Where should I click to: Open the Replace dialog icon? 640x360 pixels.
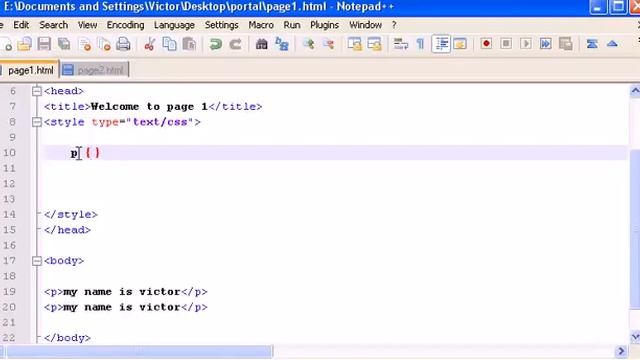[x=282, y=44]
